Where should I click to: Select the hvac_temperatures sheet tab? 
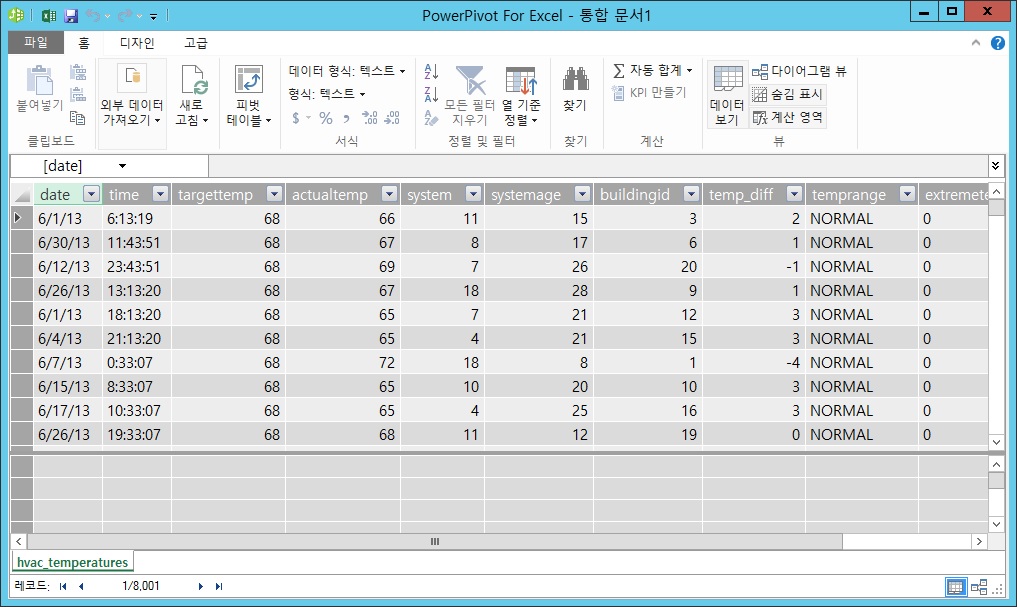(73, 562)
